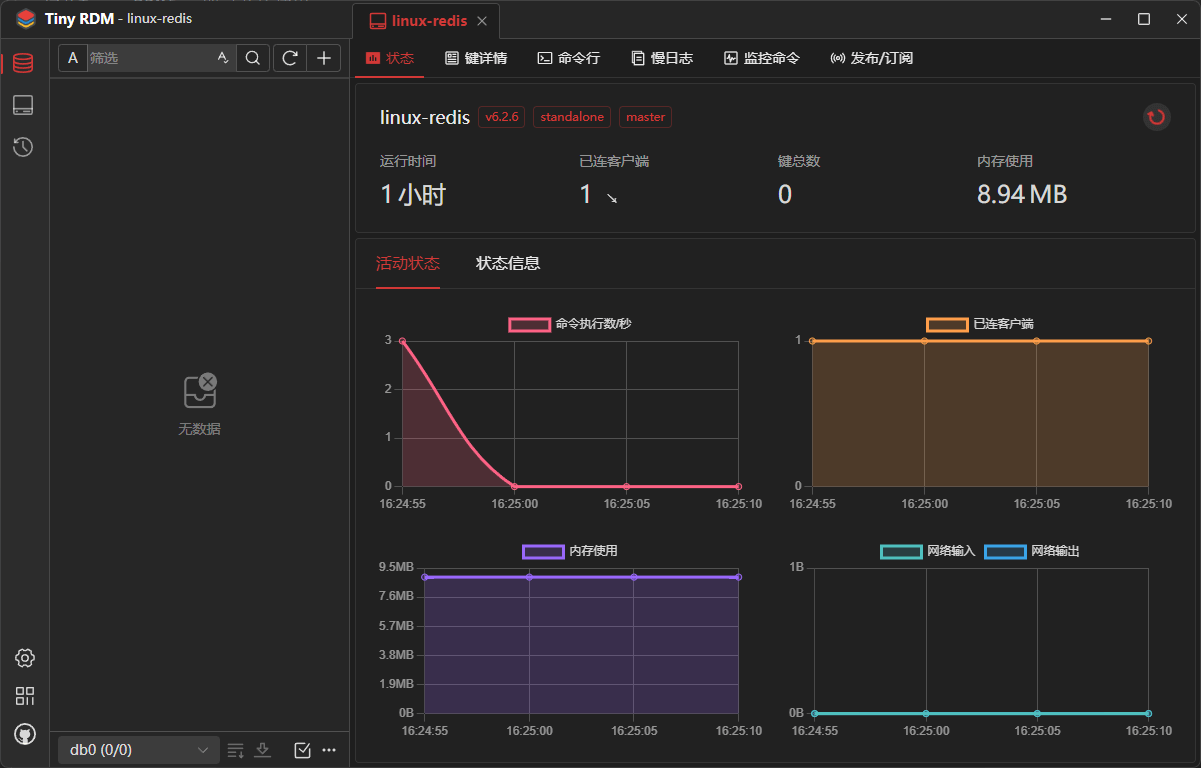Open the GitHub icon link
The width and height of the screenshot is (1201, 768).
tap(25, 734)
